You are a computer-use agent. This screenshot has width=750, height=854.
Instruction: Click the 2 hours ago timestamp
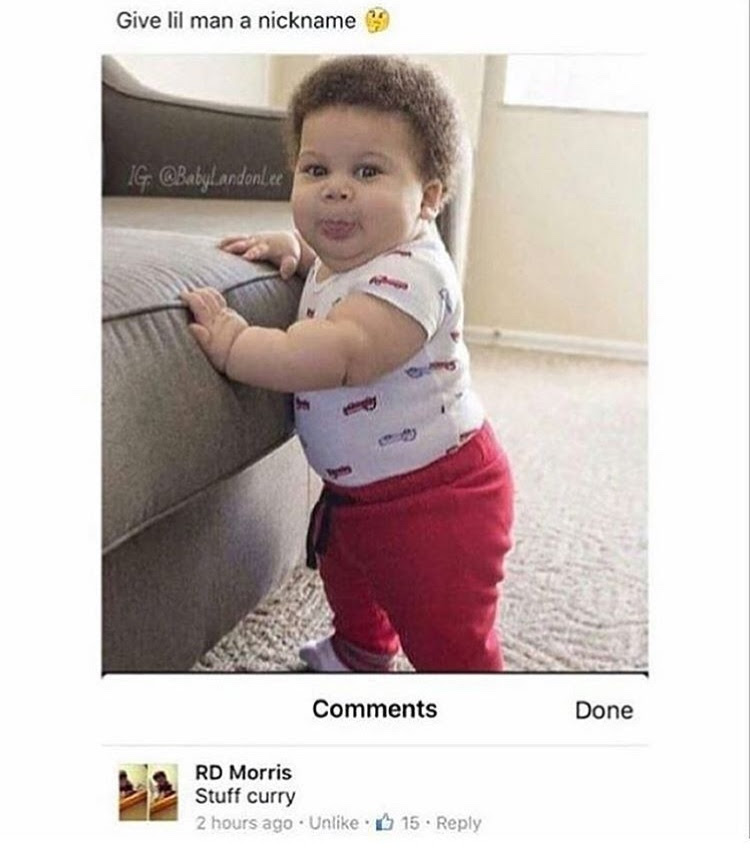(x=244, y=822)
